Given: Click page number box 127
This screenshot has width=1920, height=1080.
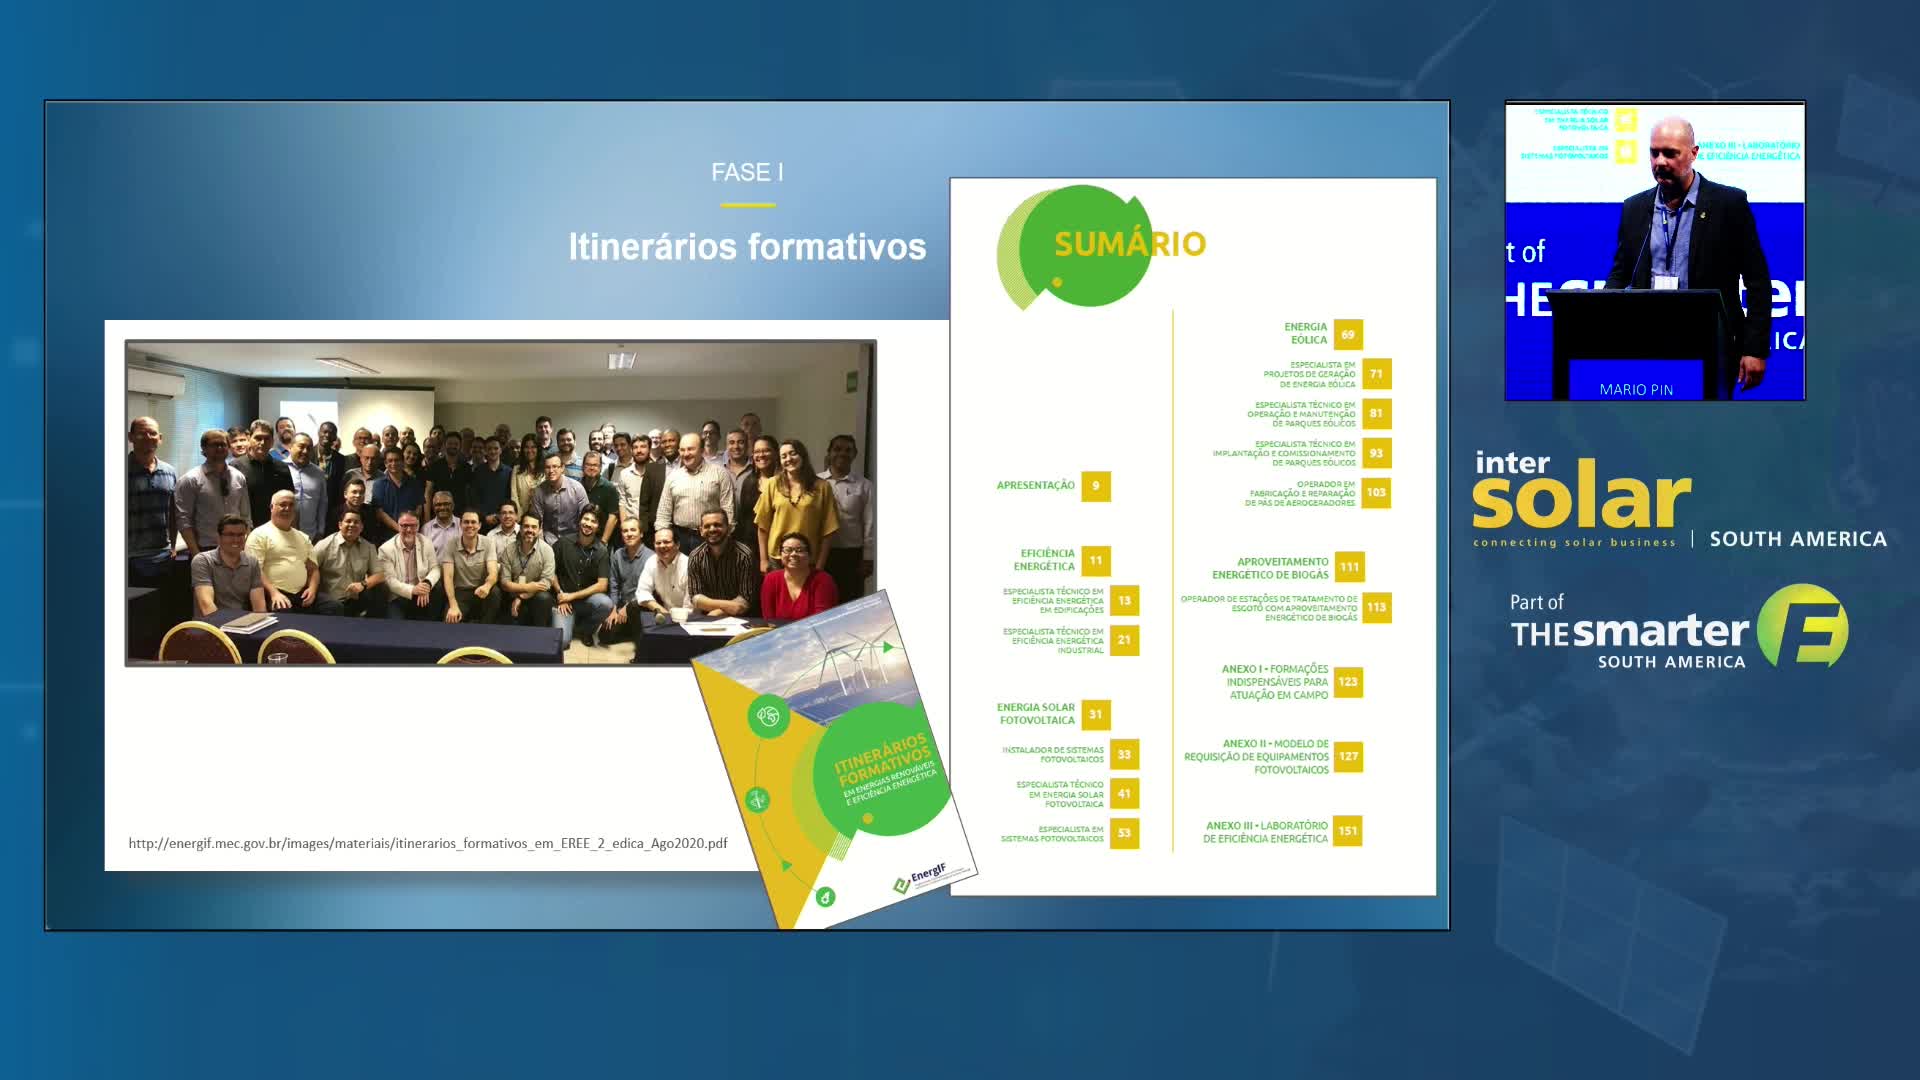Looking at the screenshot, I should 1349,756.
